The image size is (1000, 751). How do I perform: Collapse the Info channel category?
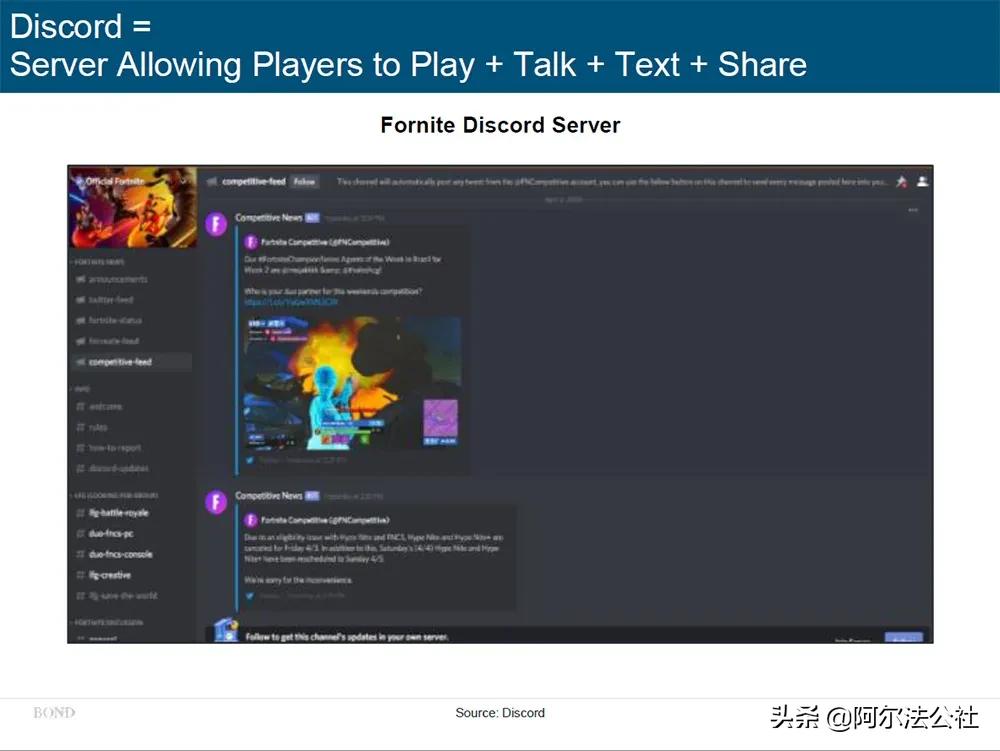point(80,389)
